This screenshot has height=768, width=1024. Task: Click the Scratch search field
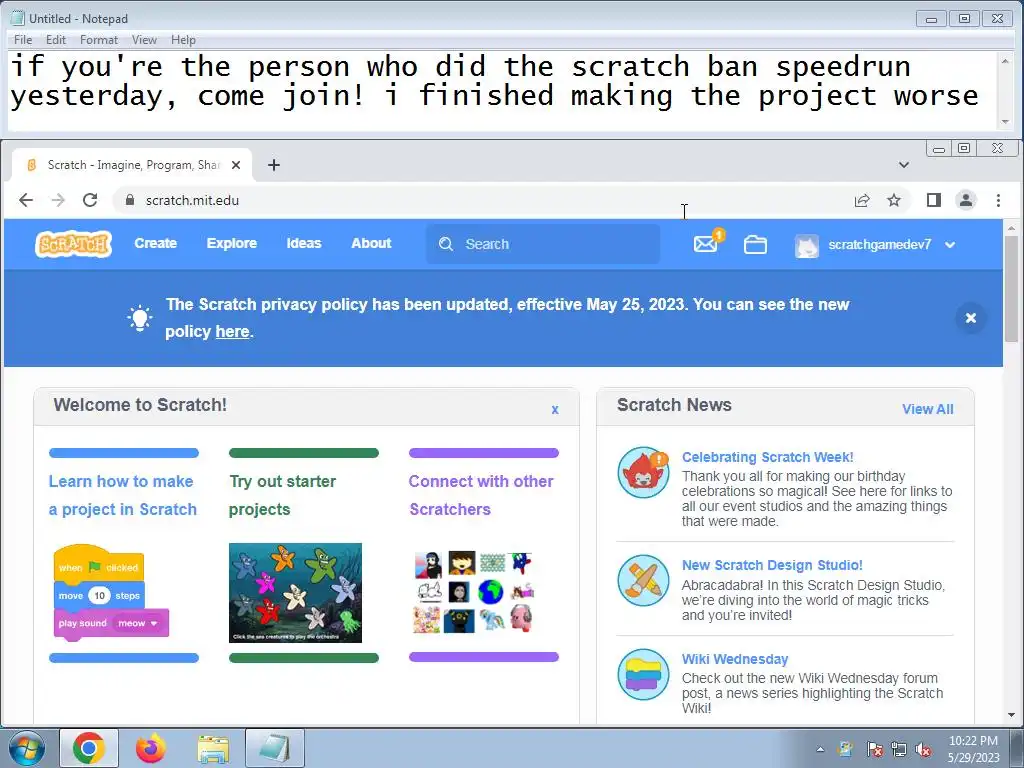coord(543,244)
